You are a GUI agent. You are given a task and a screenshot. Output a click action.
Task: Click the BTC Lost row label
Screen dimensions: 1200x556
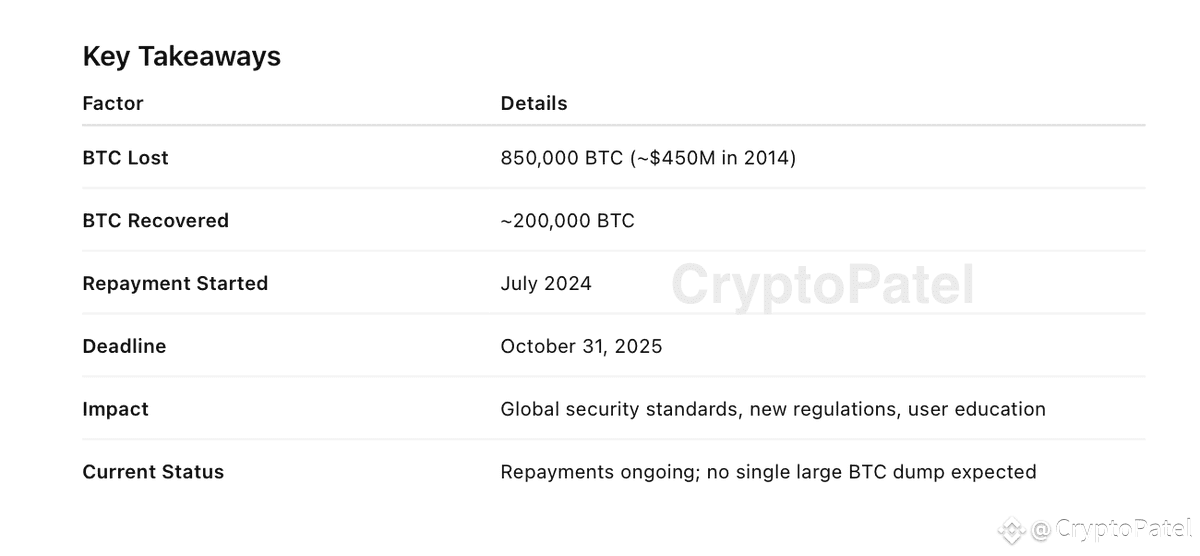125,158
